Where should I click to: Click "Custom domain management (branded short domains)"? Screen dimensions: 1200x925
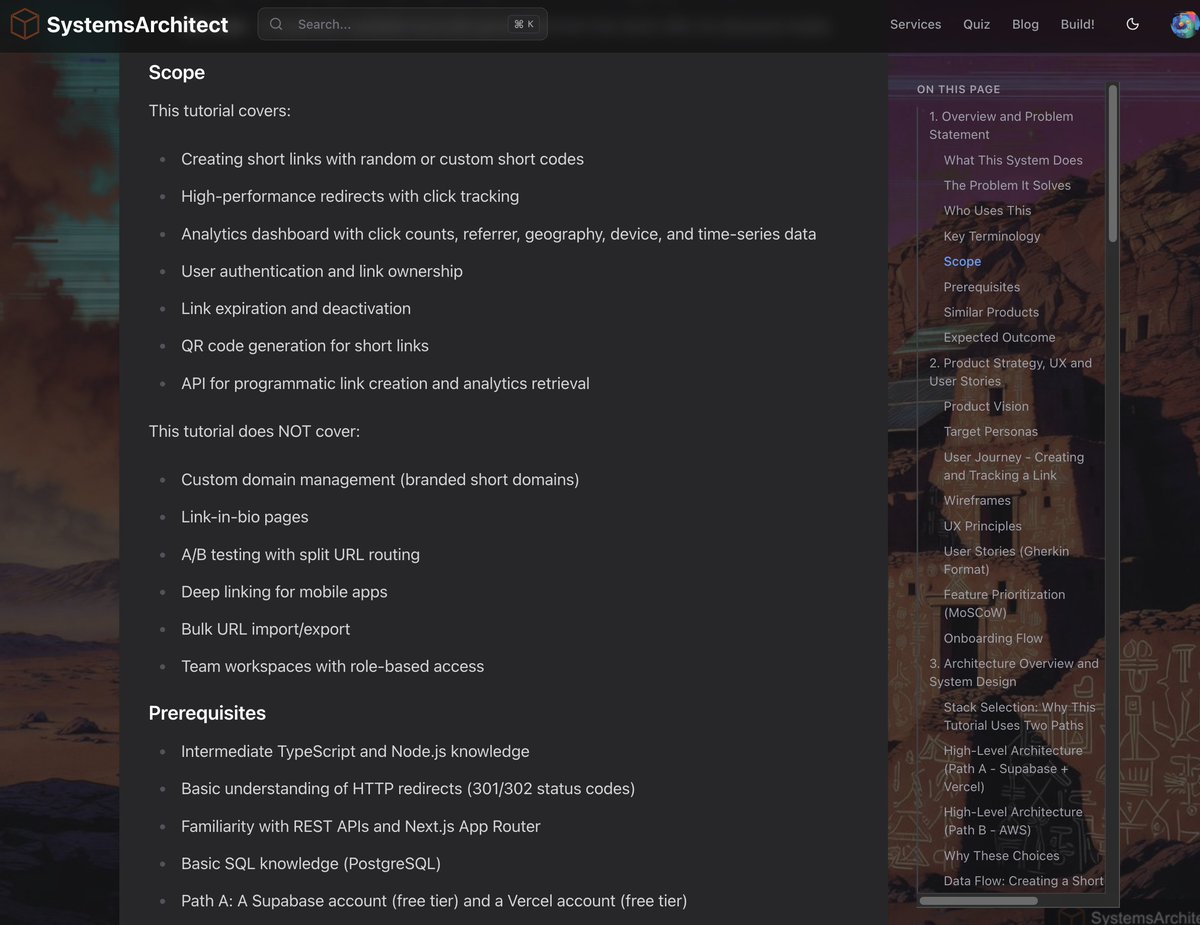tap(380, 479)
